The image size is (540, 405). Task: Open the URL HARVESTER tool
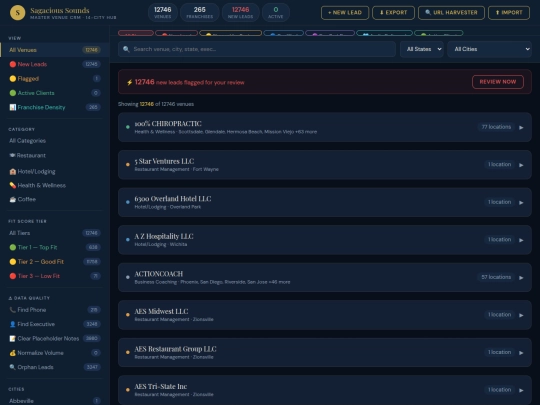(451, 13)
